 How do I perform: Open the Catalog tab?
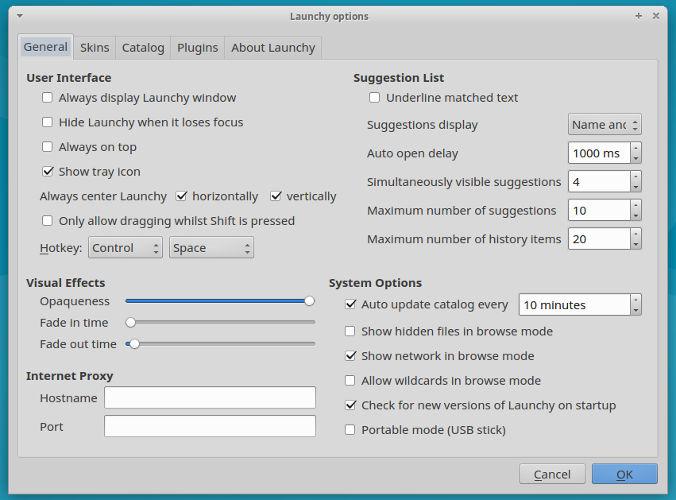tap(143, 48)
